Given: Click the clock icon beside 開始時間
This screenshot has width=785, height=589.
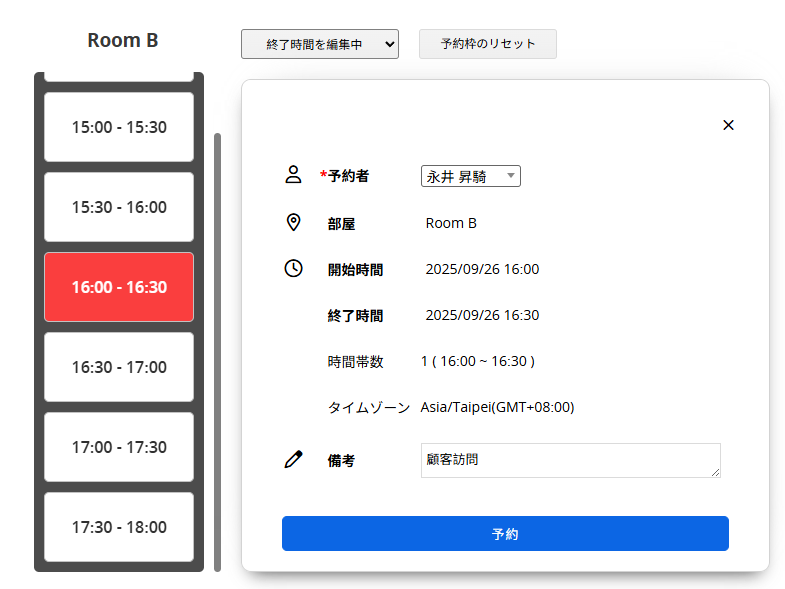Looking at the screenshot, I should 293,268.
